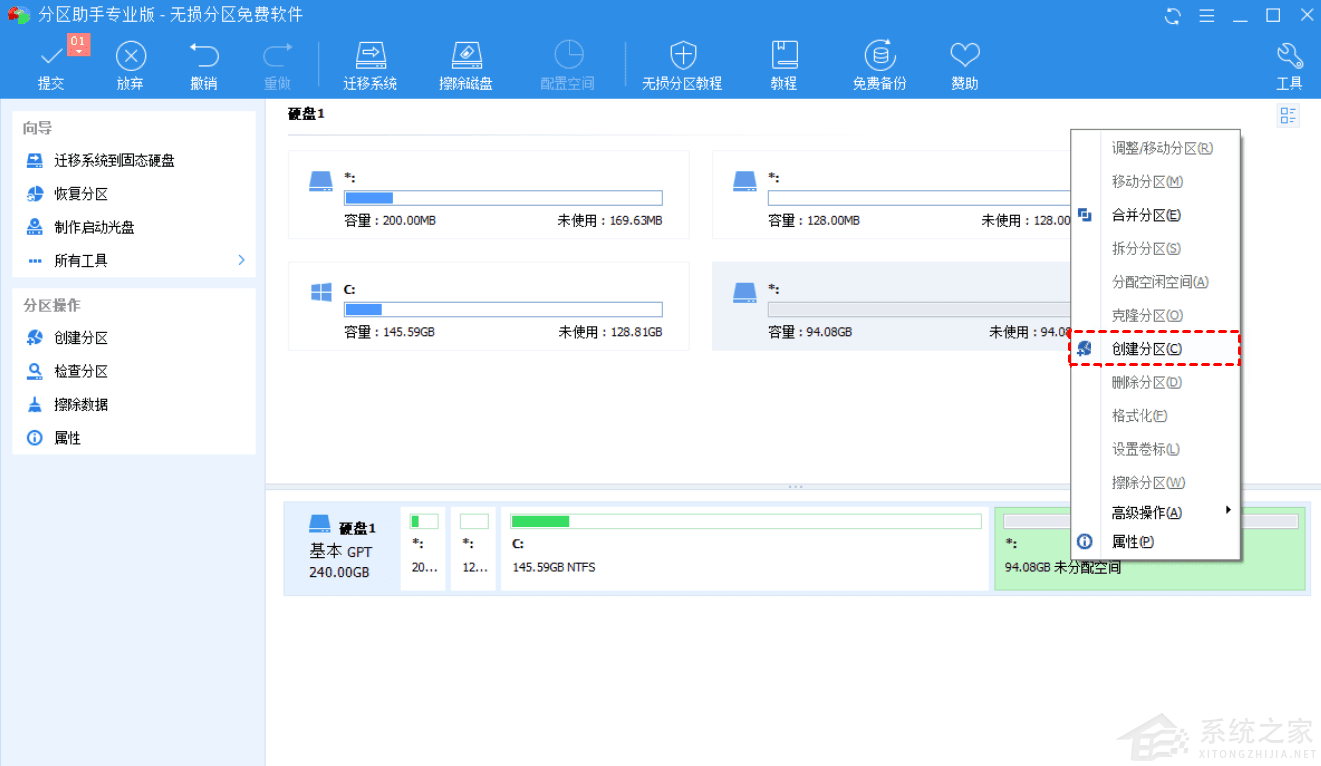The image size is (1321, 766).
Task: Click the 赞助 heart icon
Action: [x=964, y=56]
